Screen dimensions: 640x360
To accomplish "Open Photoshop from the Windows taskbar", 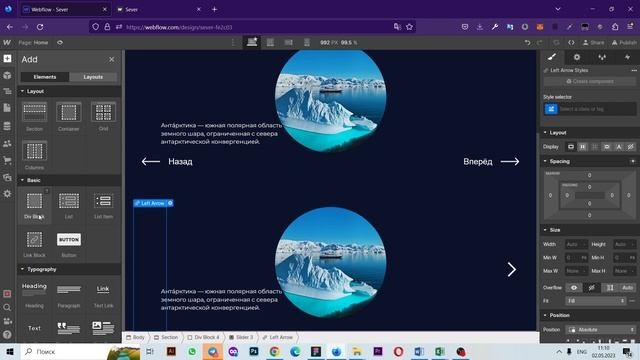I will coord(253,351).
